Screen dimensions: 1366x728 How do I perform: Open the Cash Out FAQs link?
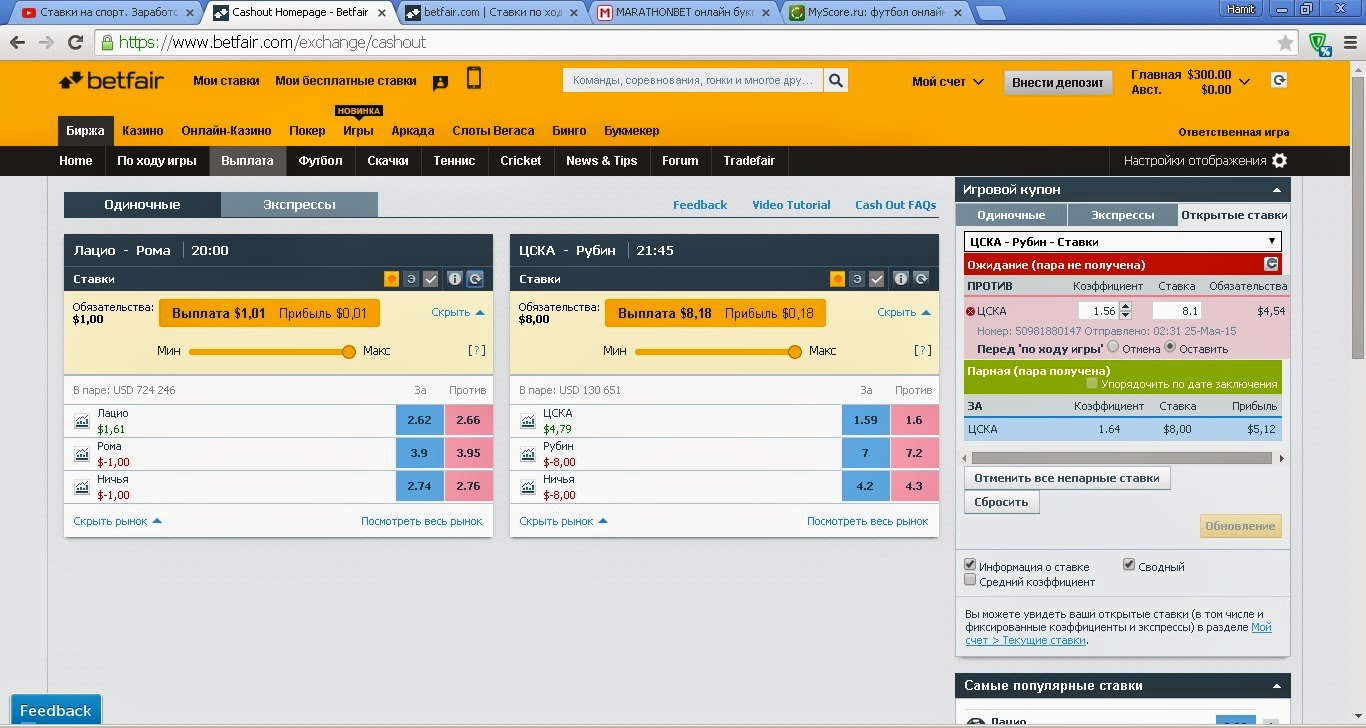click(895, 205)
